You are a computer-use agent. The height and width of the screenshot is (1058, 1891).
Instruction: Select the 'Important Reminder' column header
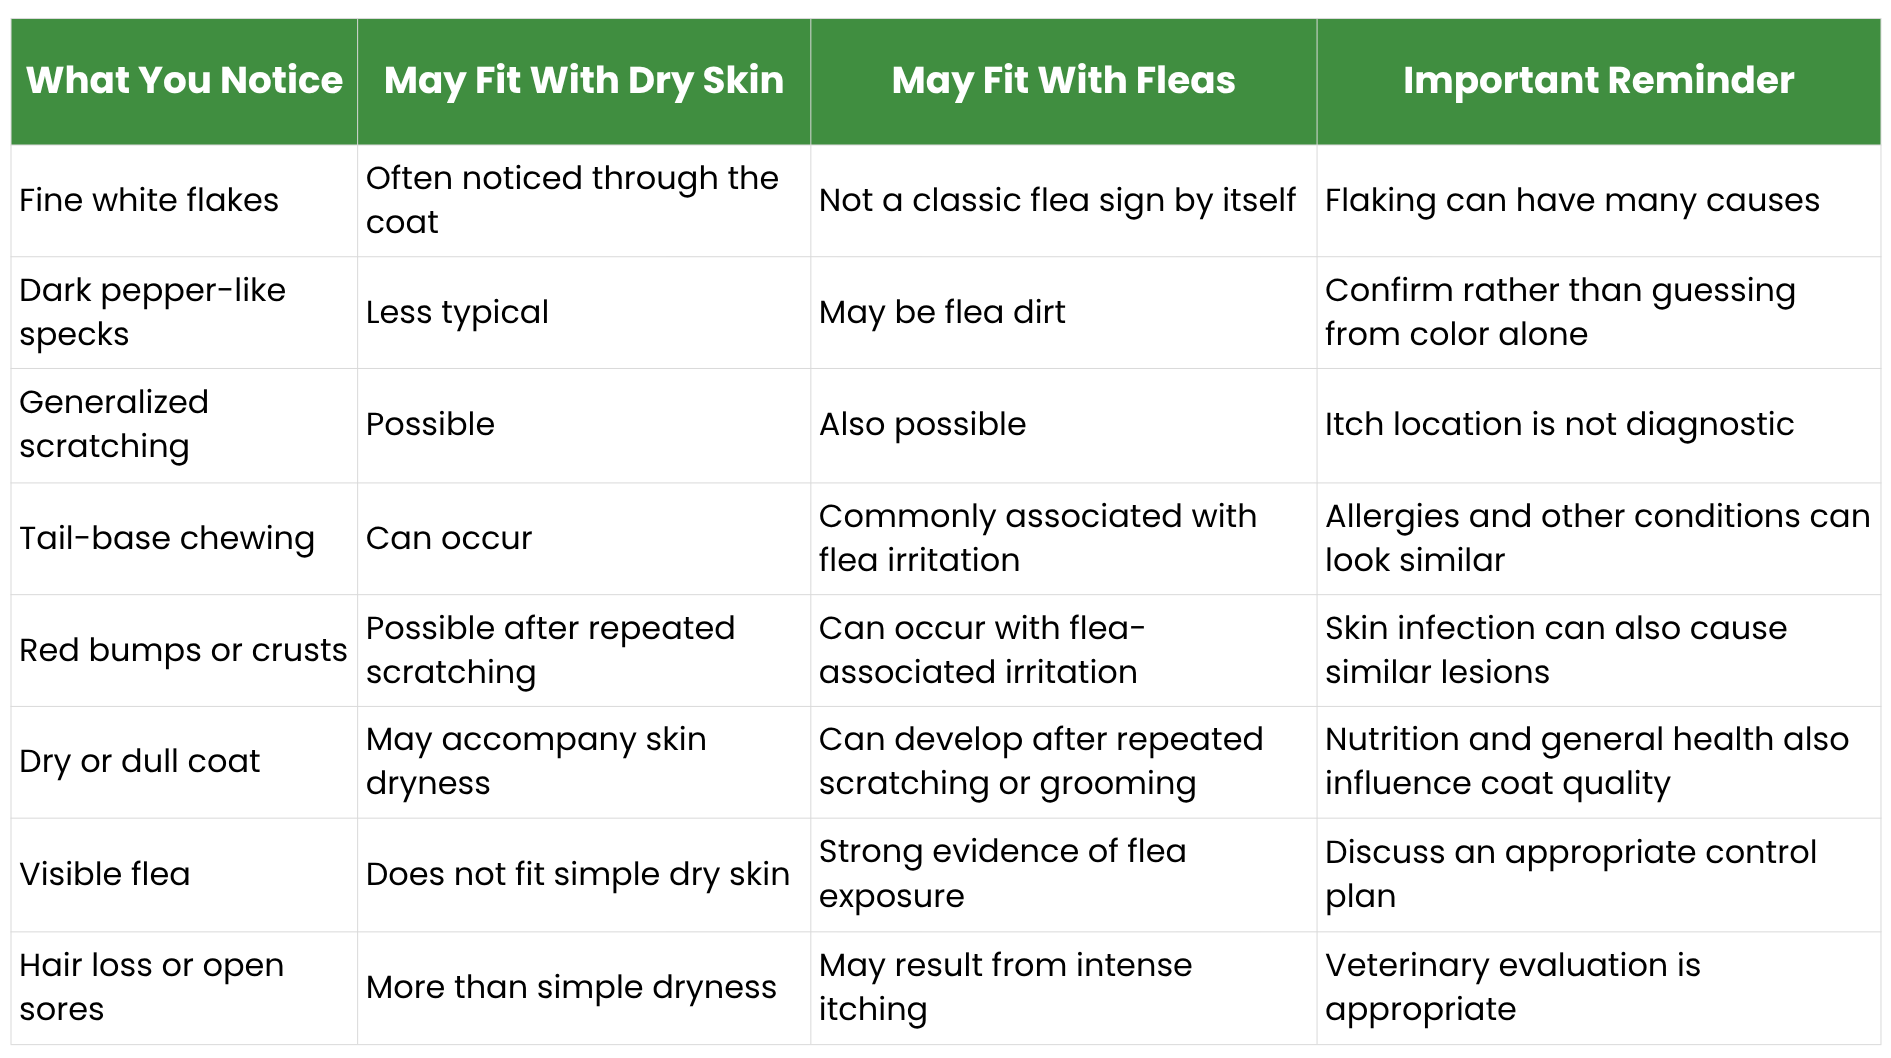(1598, 81)
